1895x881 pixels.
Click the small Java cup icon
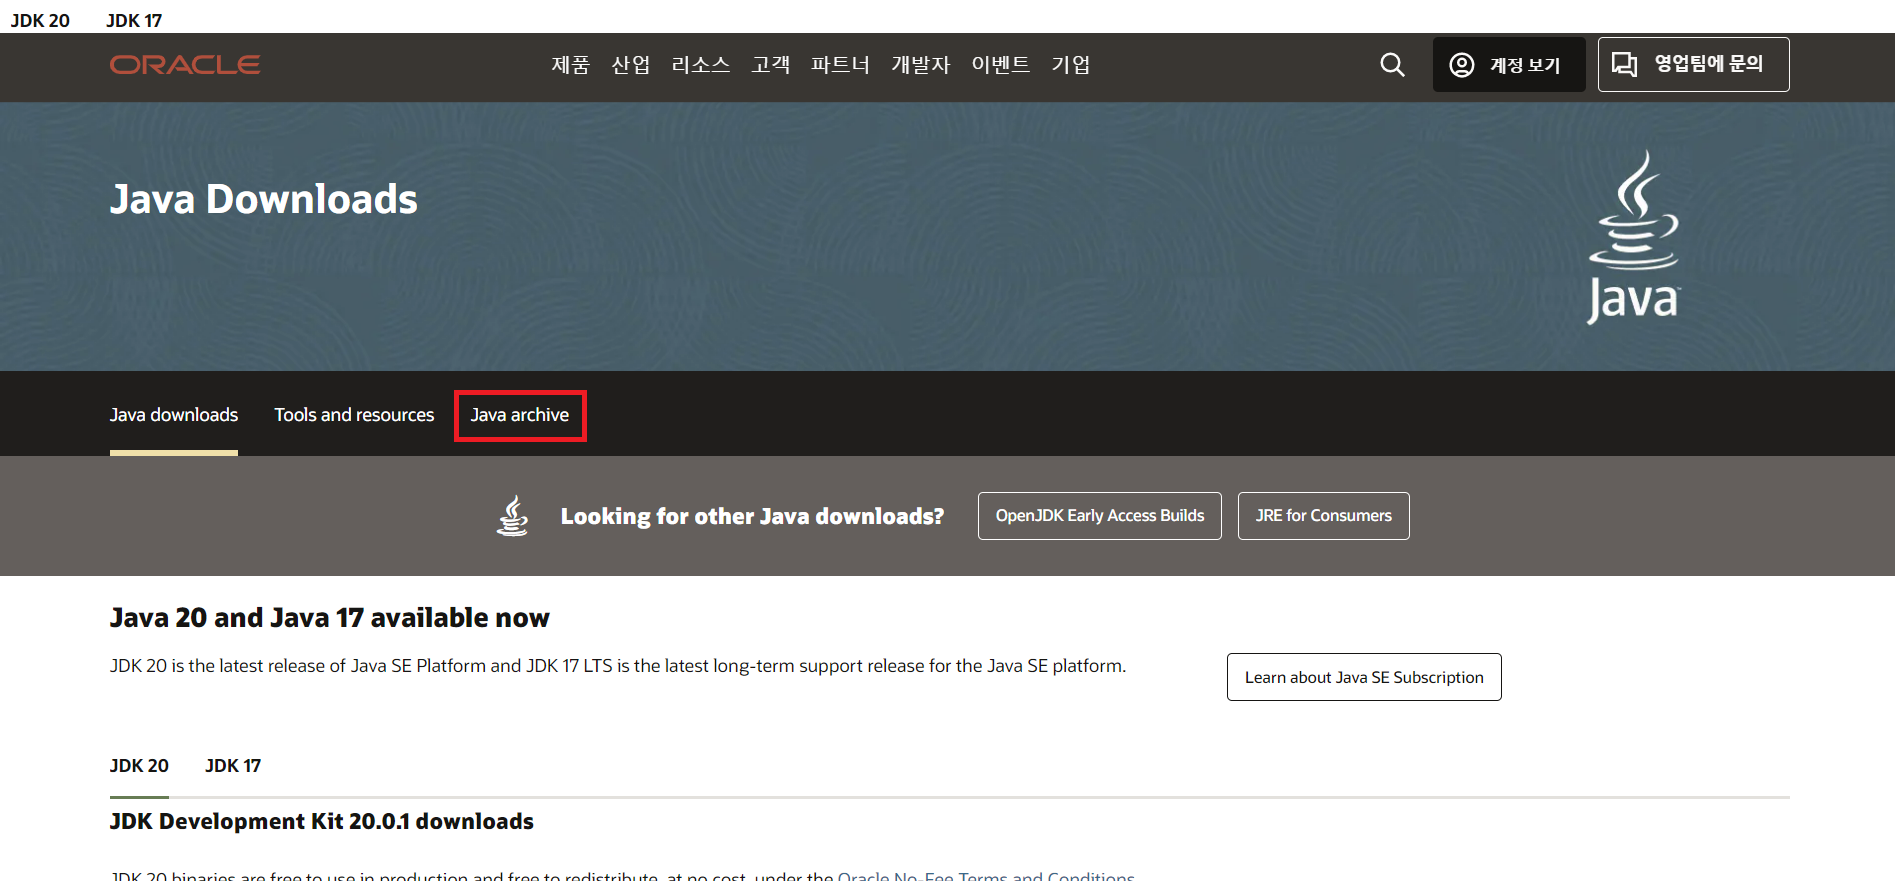pos(513,516)
